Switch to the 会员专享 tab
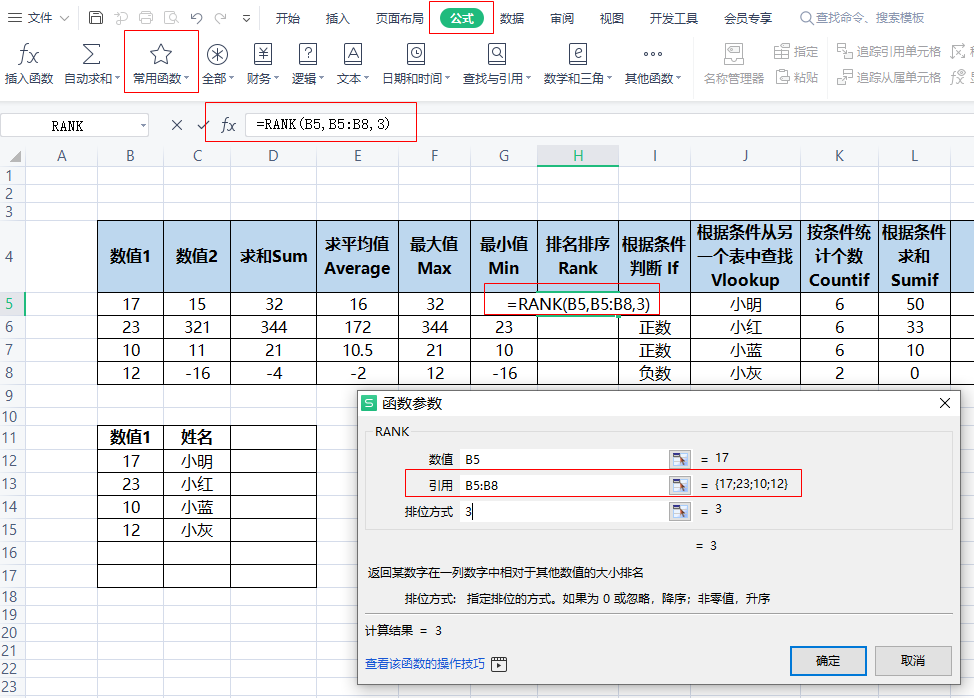The width and height of the screenshot is (974, 698). tap(748, 19)
